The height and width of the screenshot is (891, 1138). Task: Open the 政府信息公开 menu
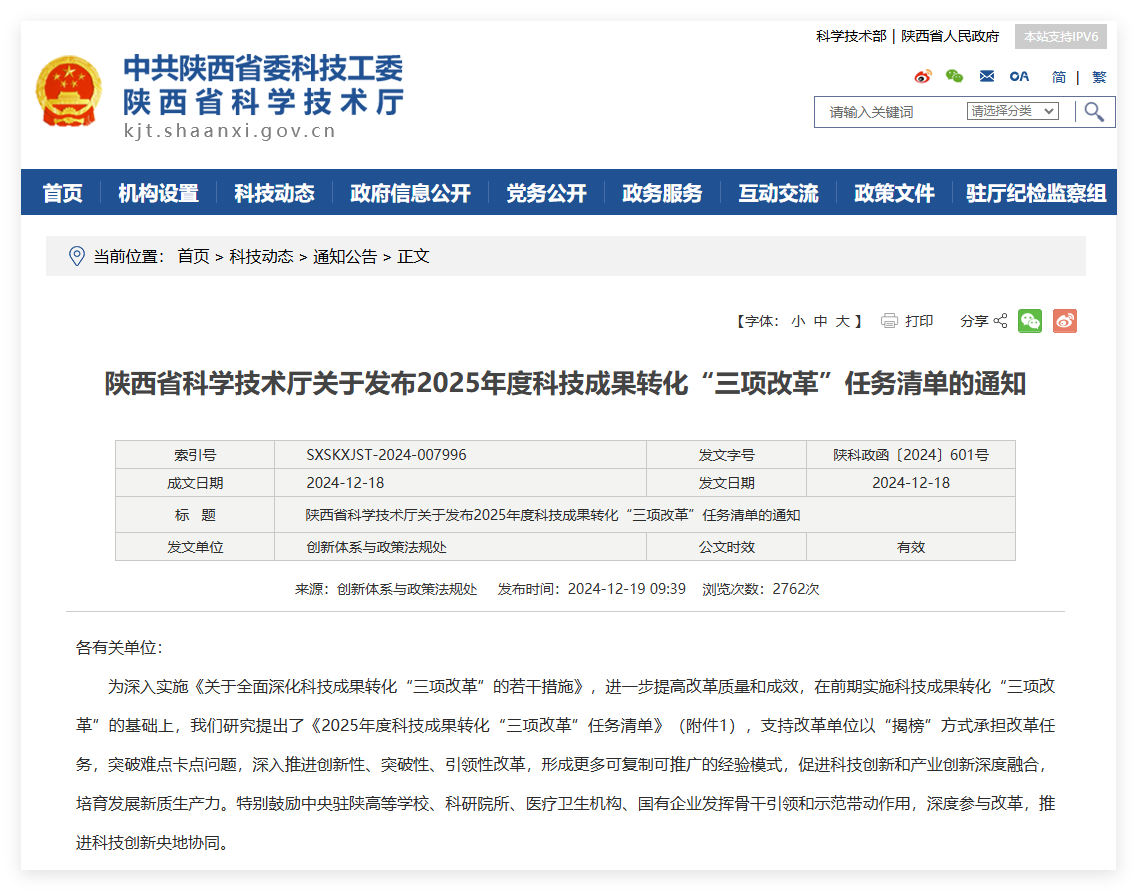click(410, 193)
